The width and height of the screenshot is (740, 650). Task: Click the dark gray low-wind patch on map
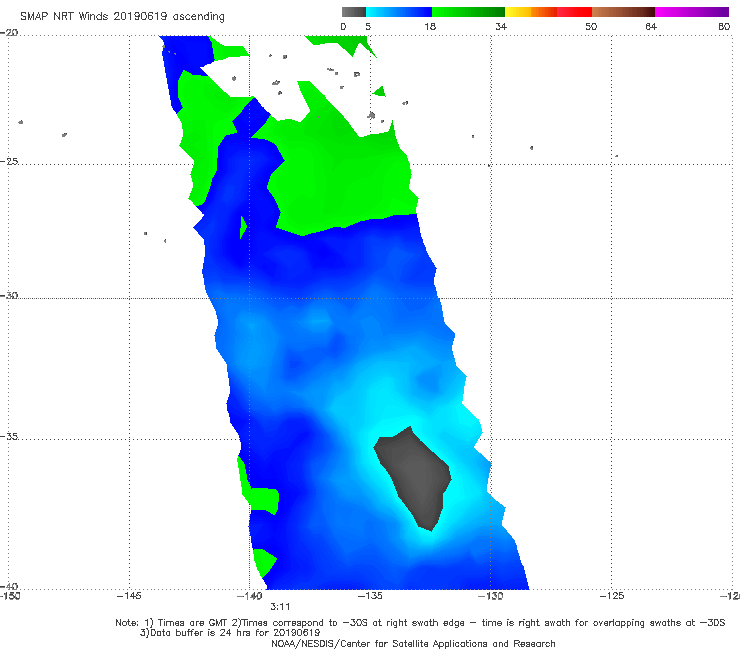[x=415, y=477]
